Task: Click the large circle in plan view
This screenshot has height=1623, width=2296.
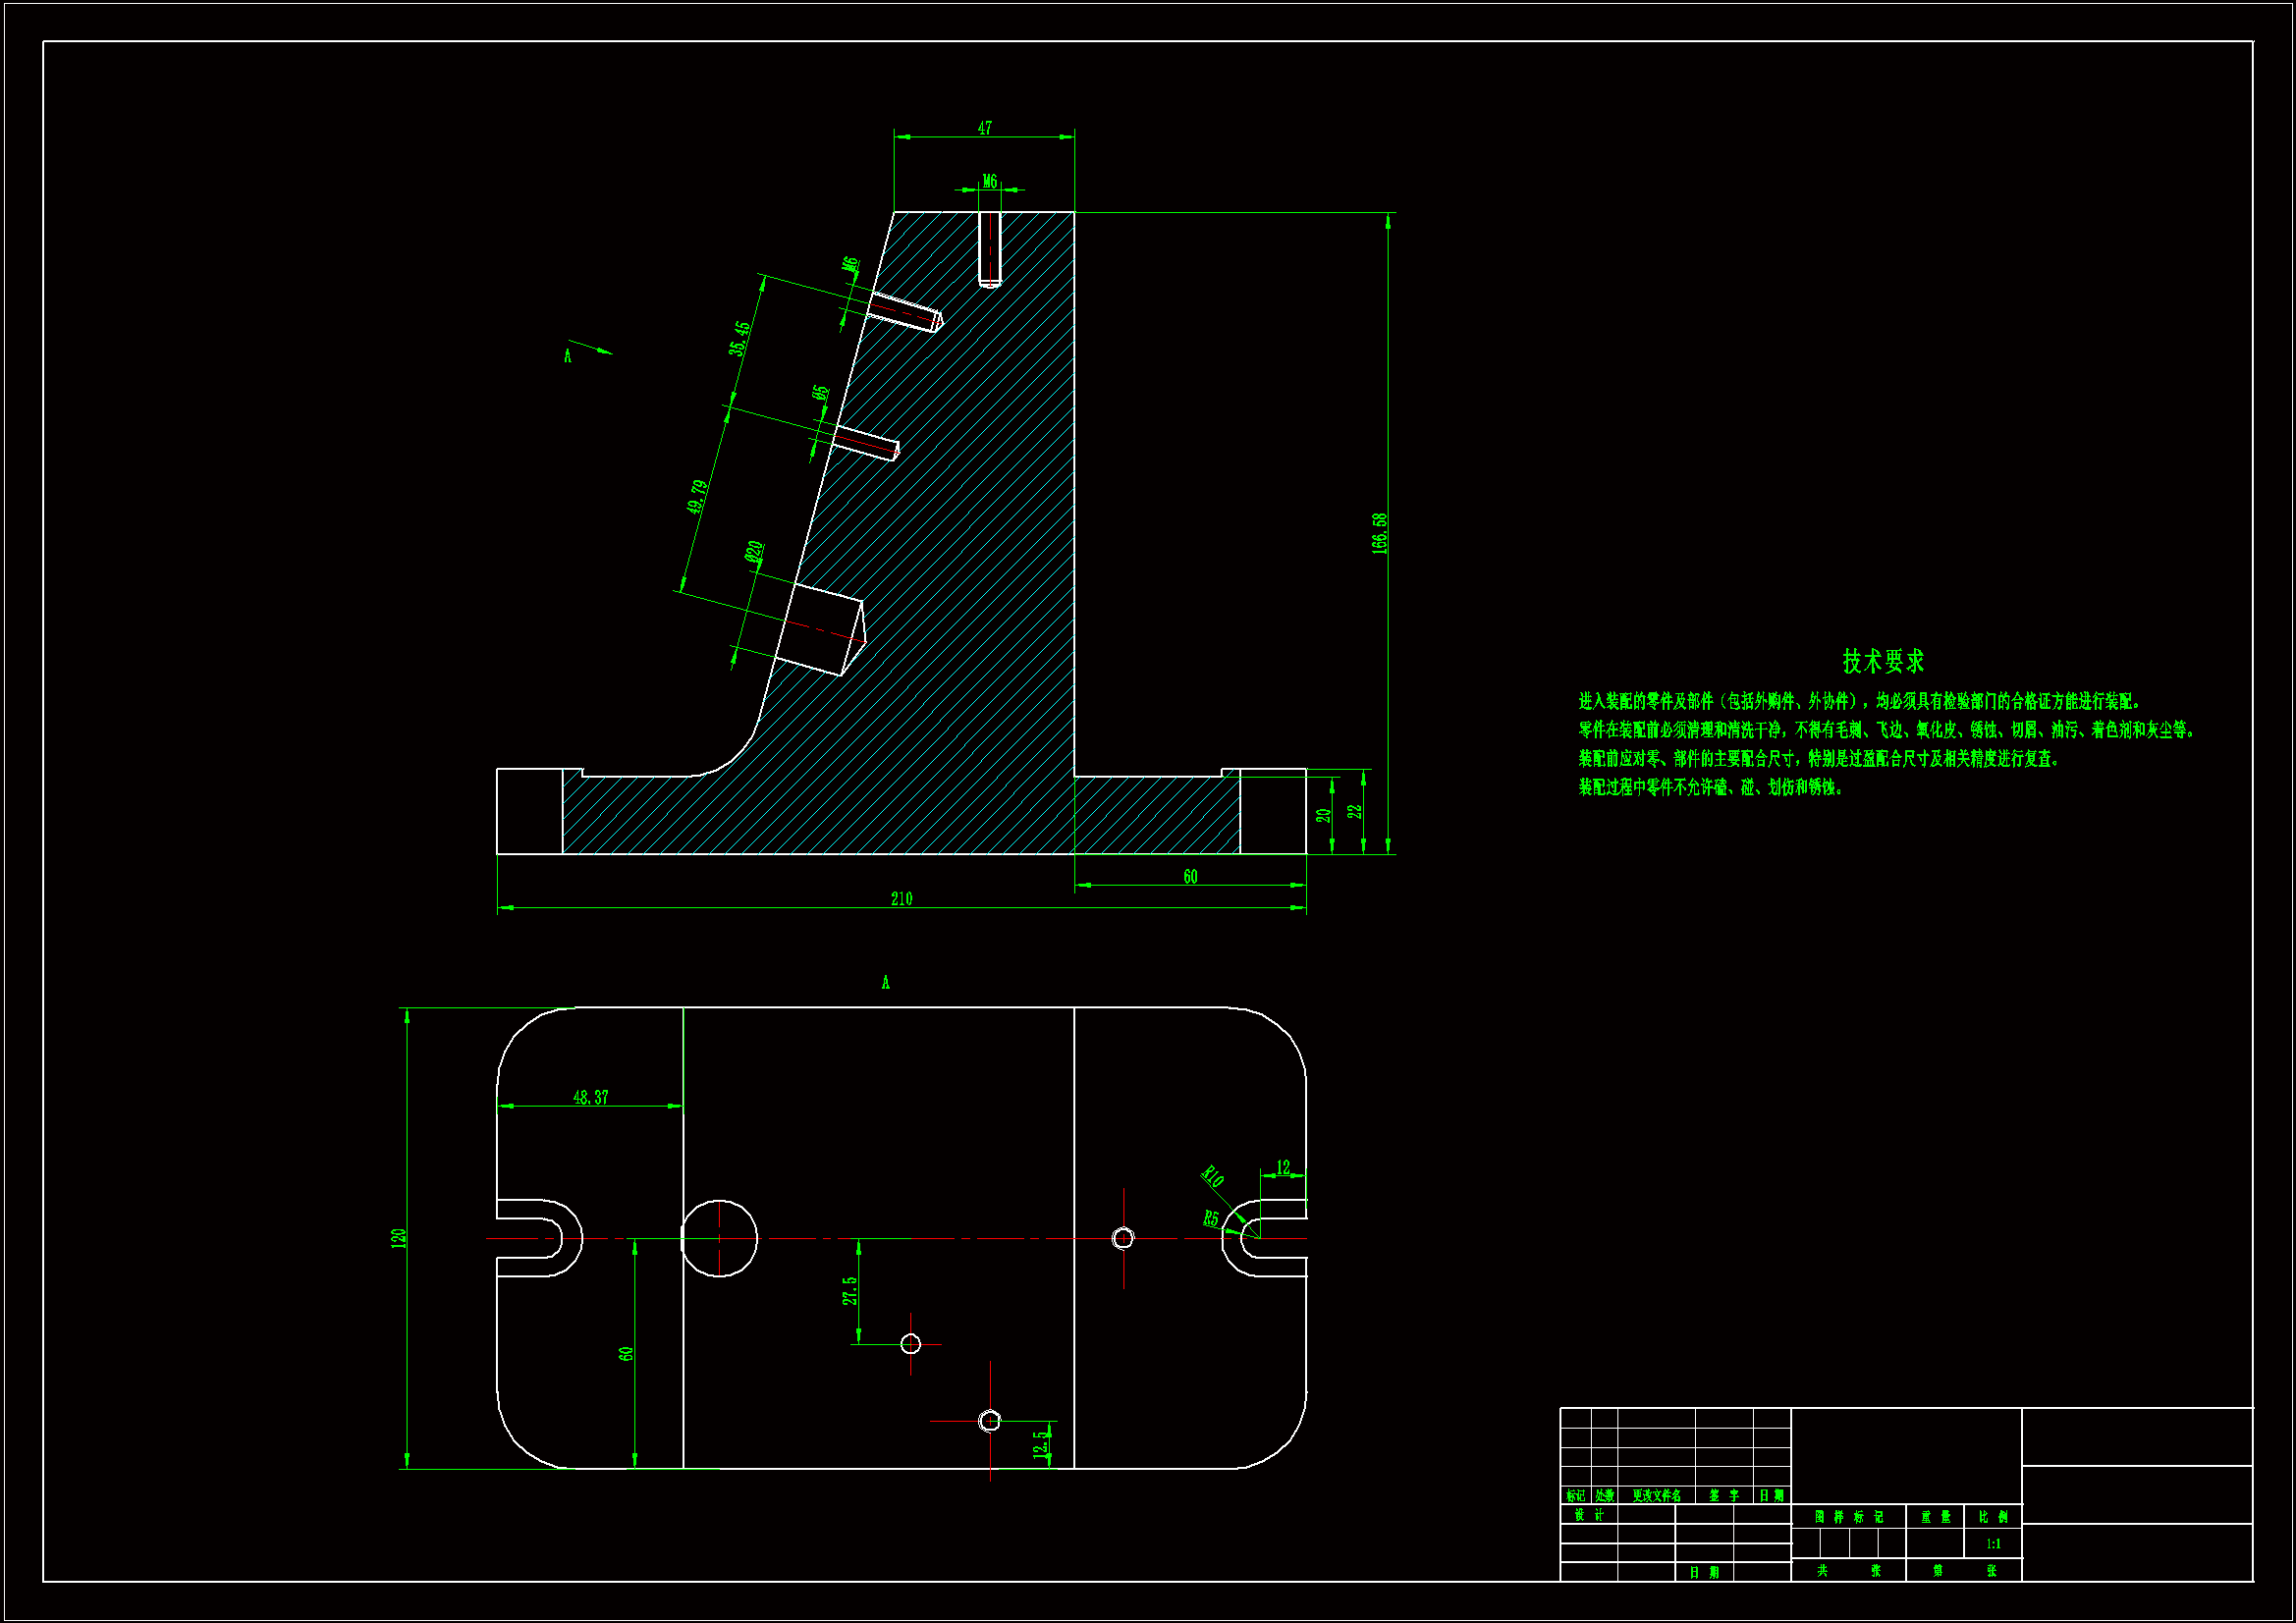Action: [719, 1238]
